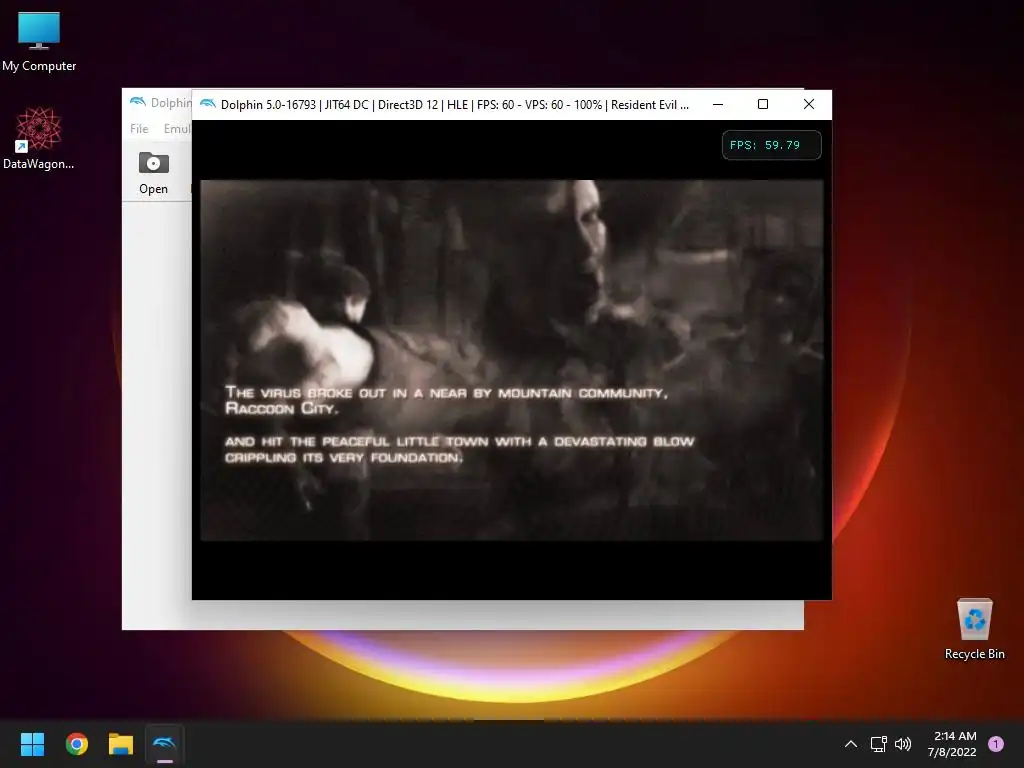Click the Raccoon City intro video frame
Screen dimensions: 1024x768
pos(511,360)
